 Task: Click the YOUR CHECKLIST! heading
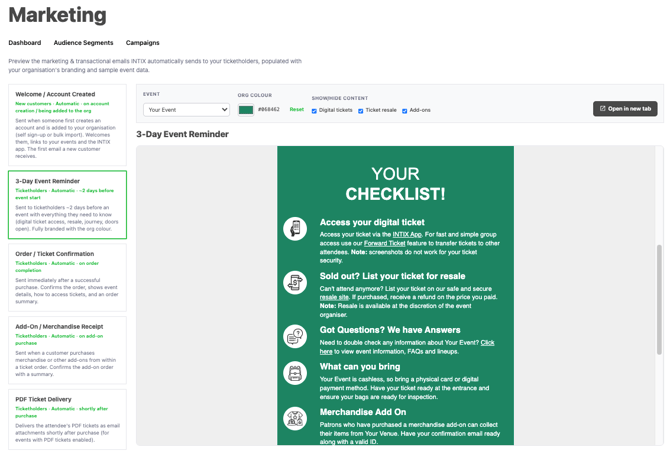pos(395,184)
